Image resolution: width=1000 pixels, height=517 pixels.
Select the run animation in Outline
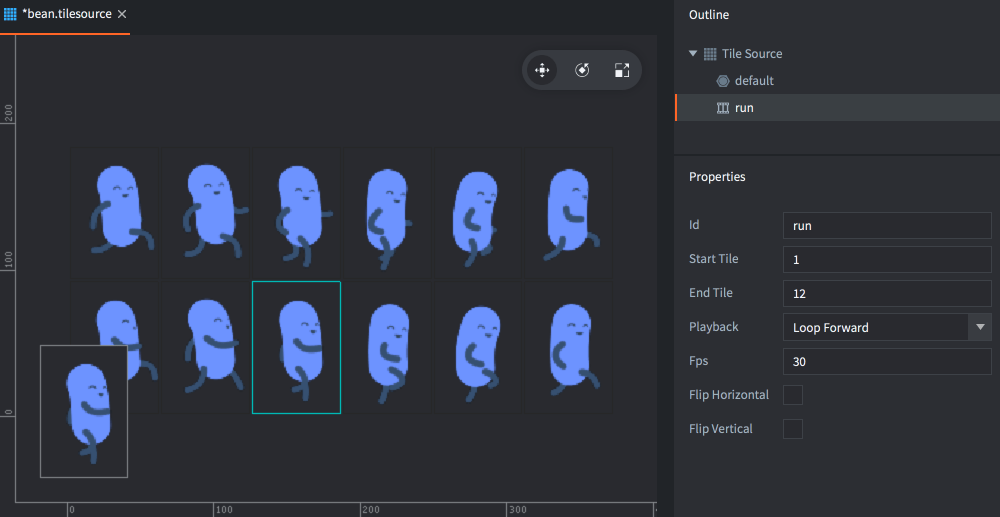(x=744, y=108)
